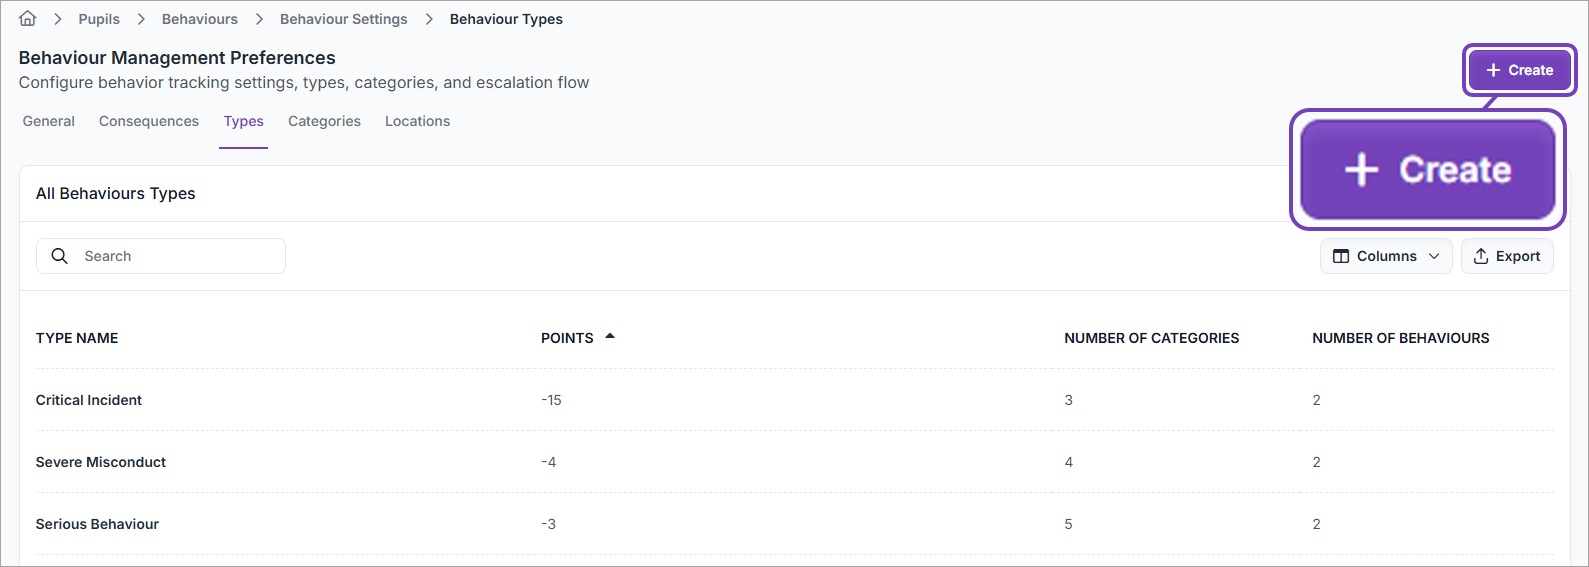
Task: Navigate to Pupils breadcrumb link
Action: 99,19
